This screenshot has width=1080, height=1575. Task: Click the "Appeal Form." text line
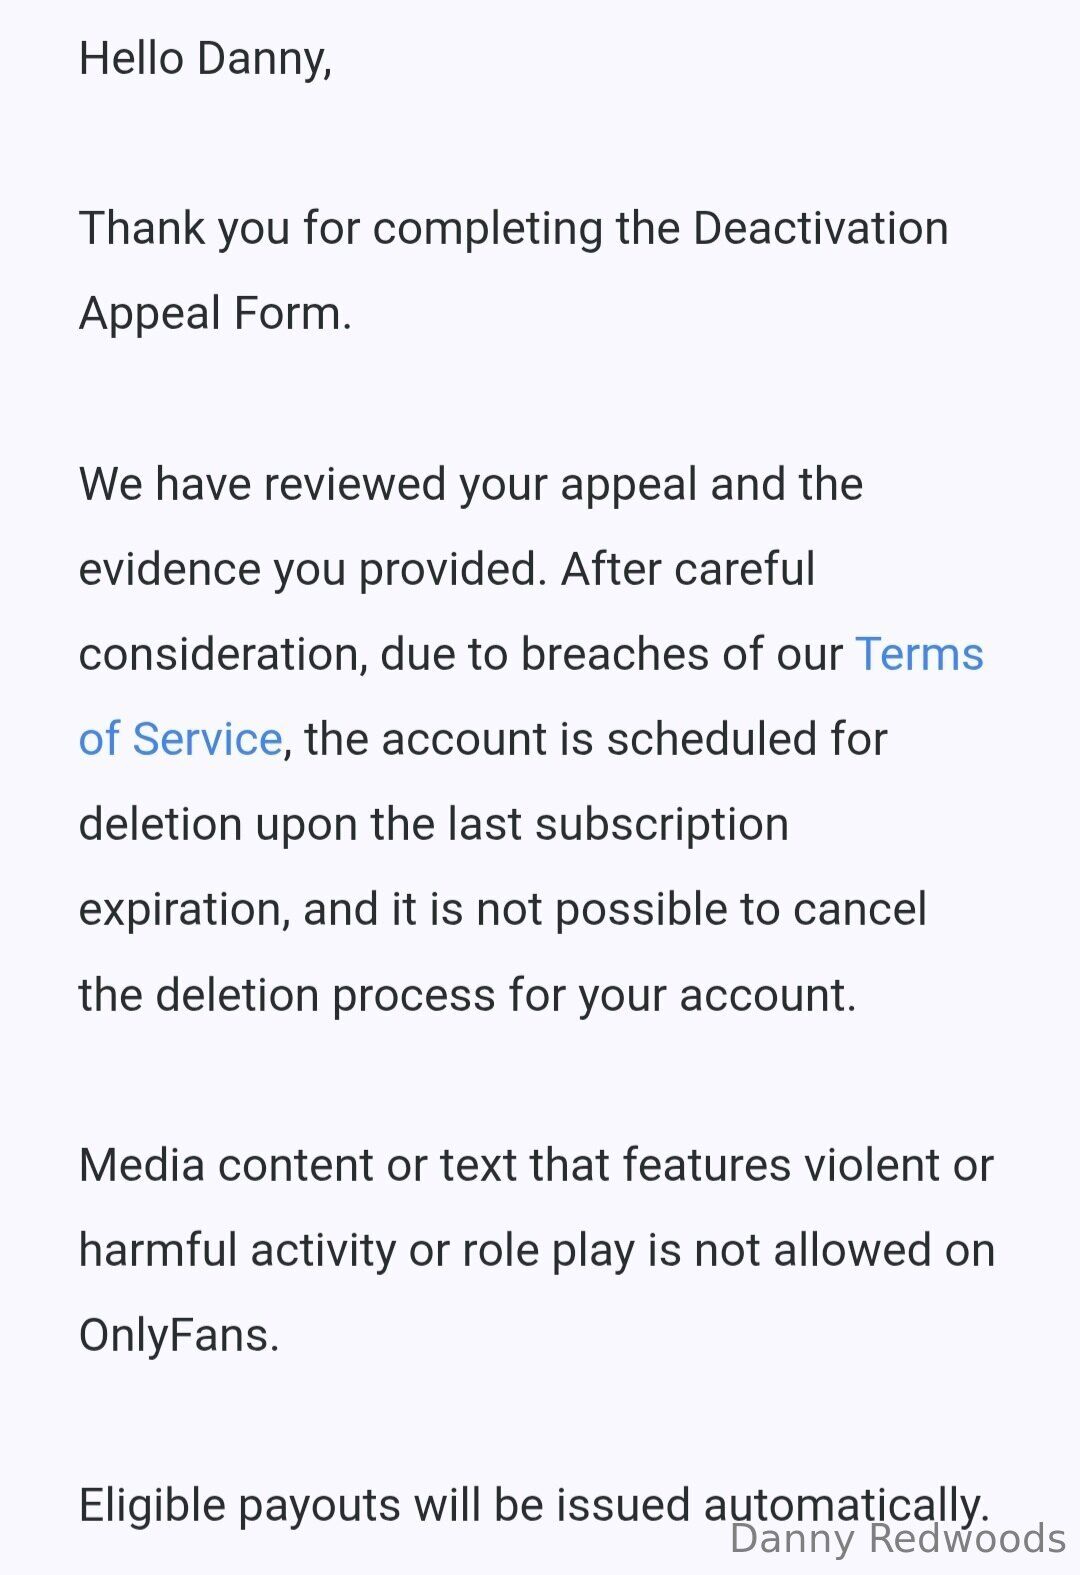[215, 313]
